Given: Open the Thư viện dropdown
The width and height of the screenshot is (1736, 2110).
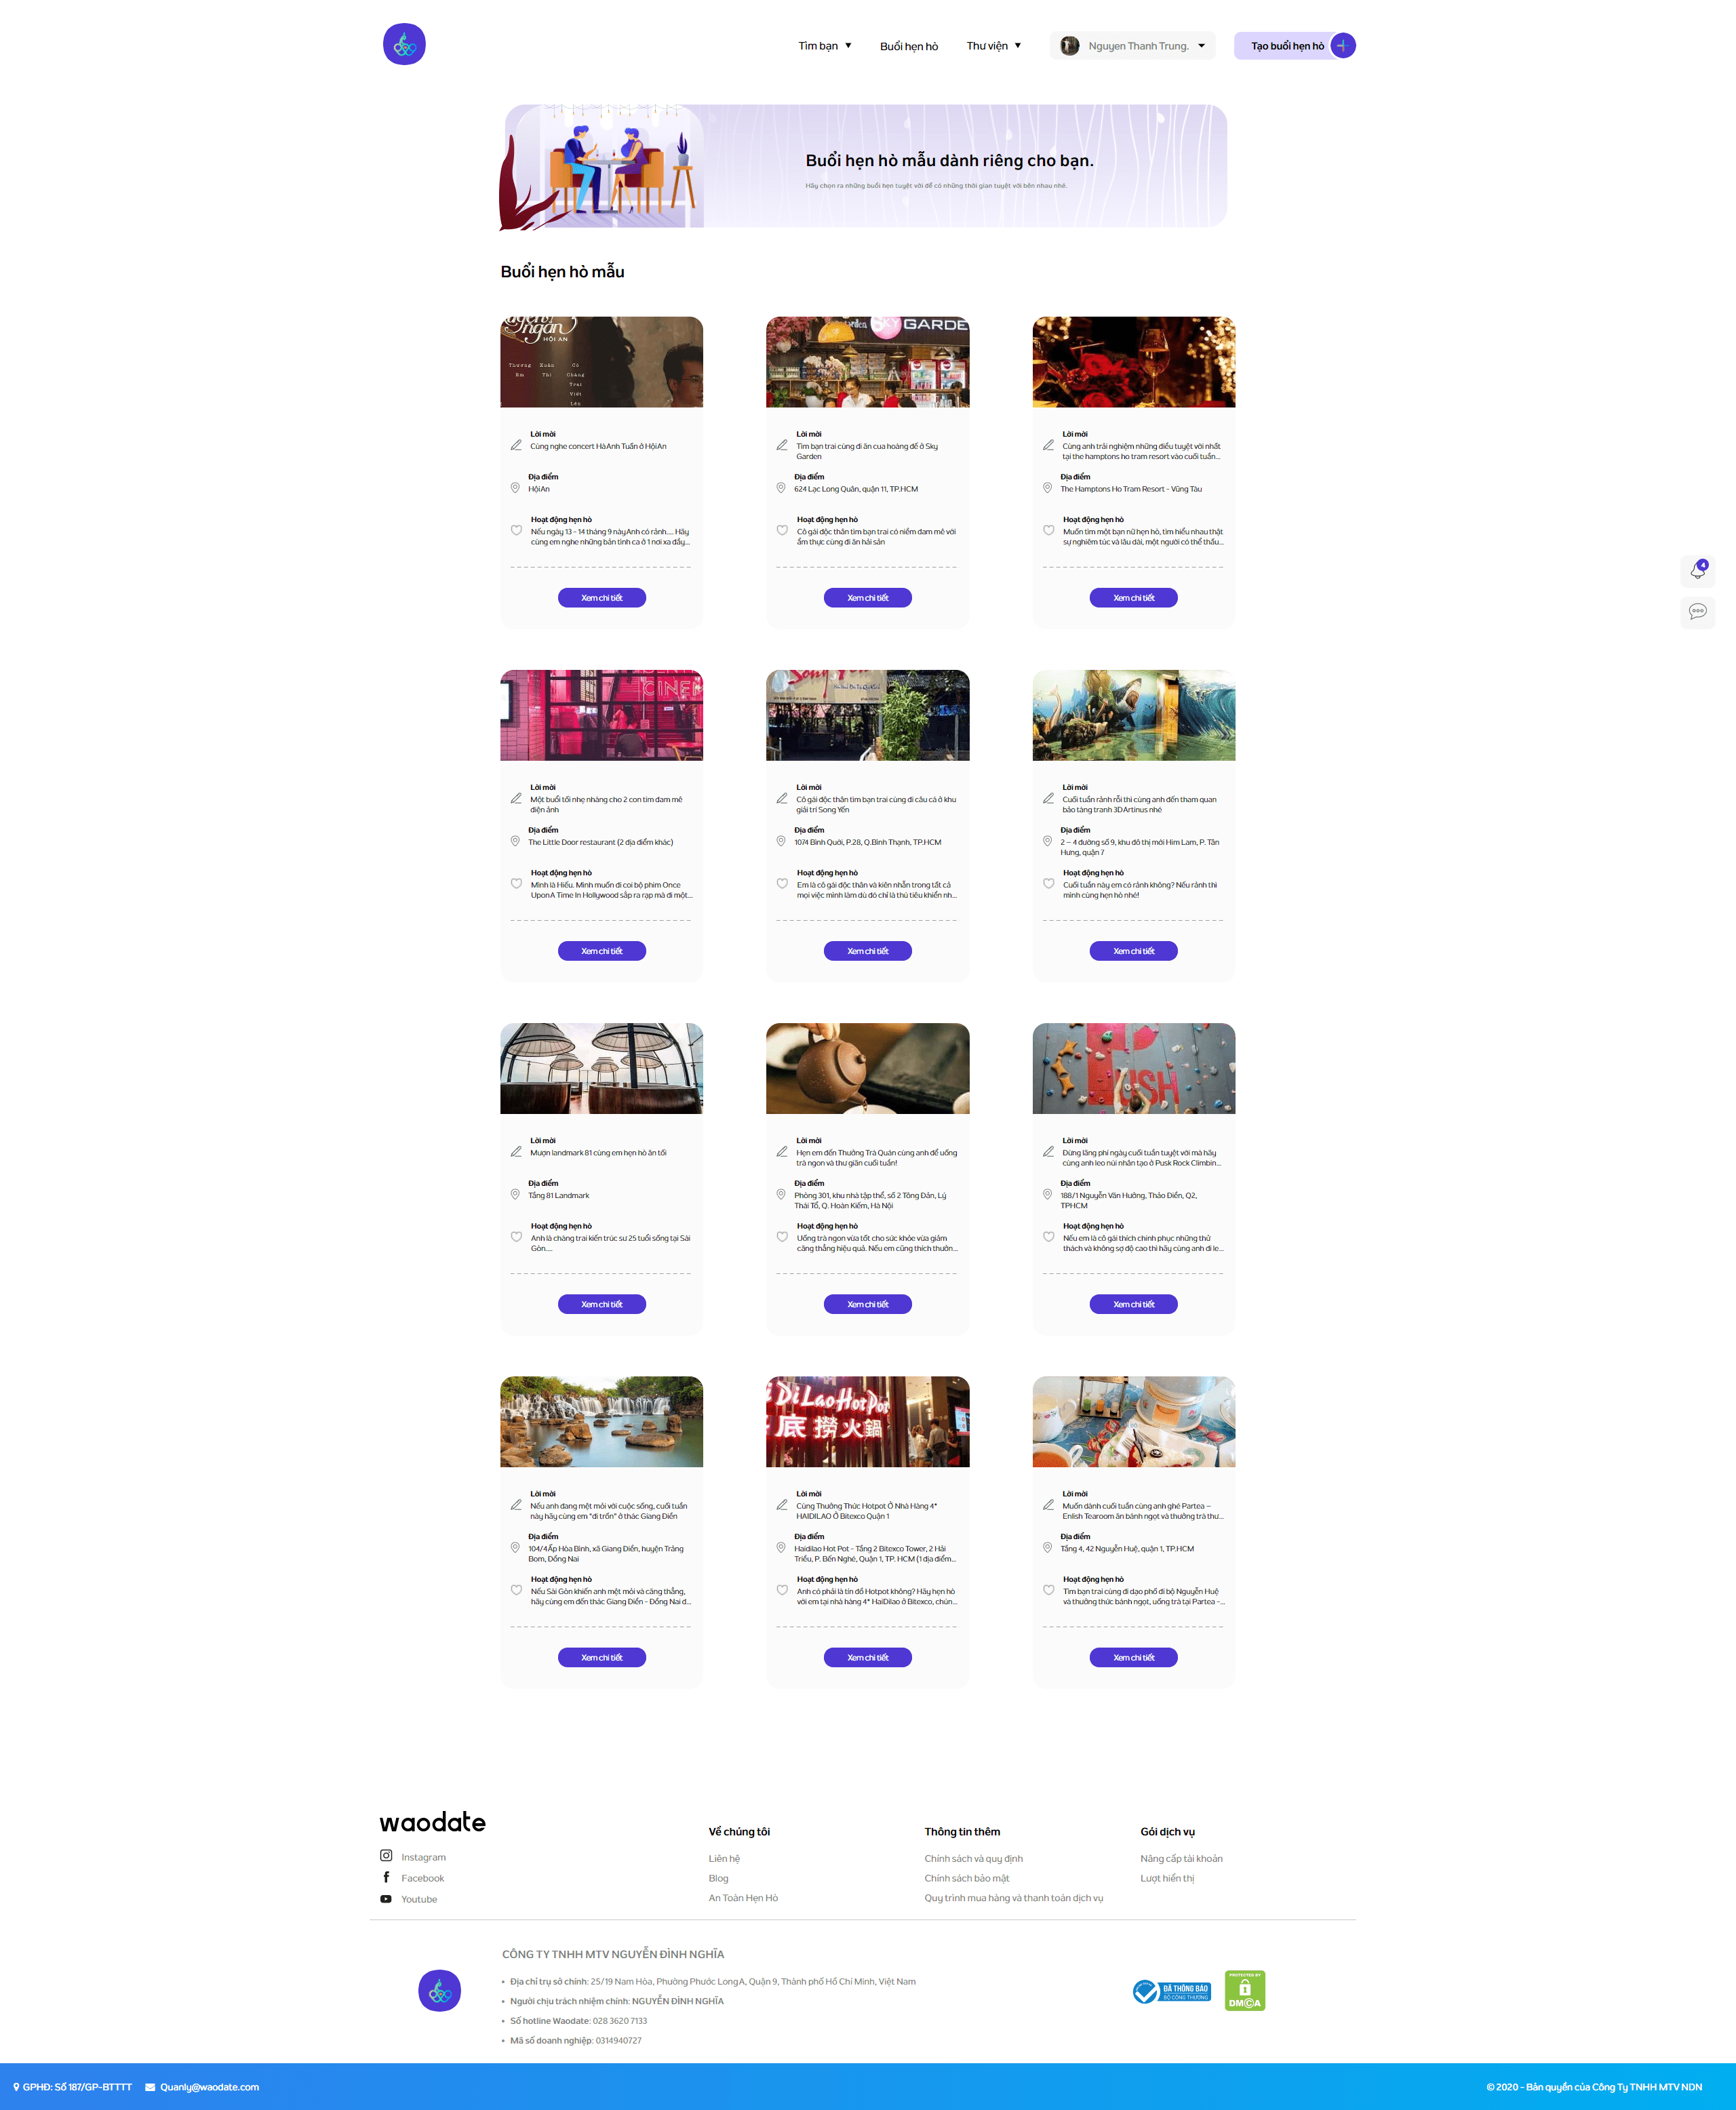Looking at the screenshot, I should pyautogui.click(x=994, y=45).
